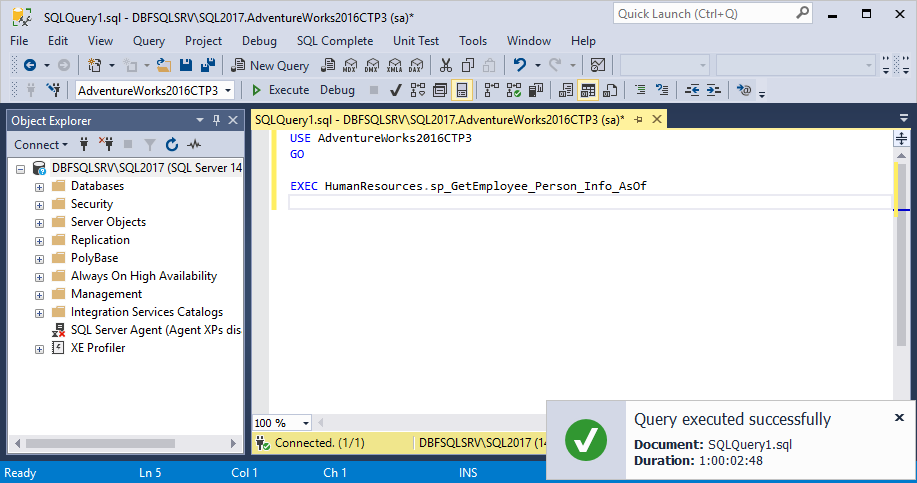
Task: Open the Tools menu
Action: click(x=473, y=41)
